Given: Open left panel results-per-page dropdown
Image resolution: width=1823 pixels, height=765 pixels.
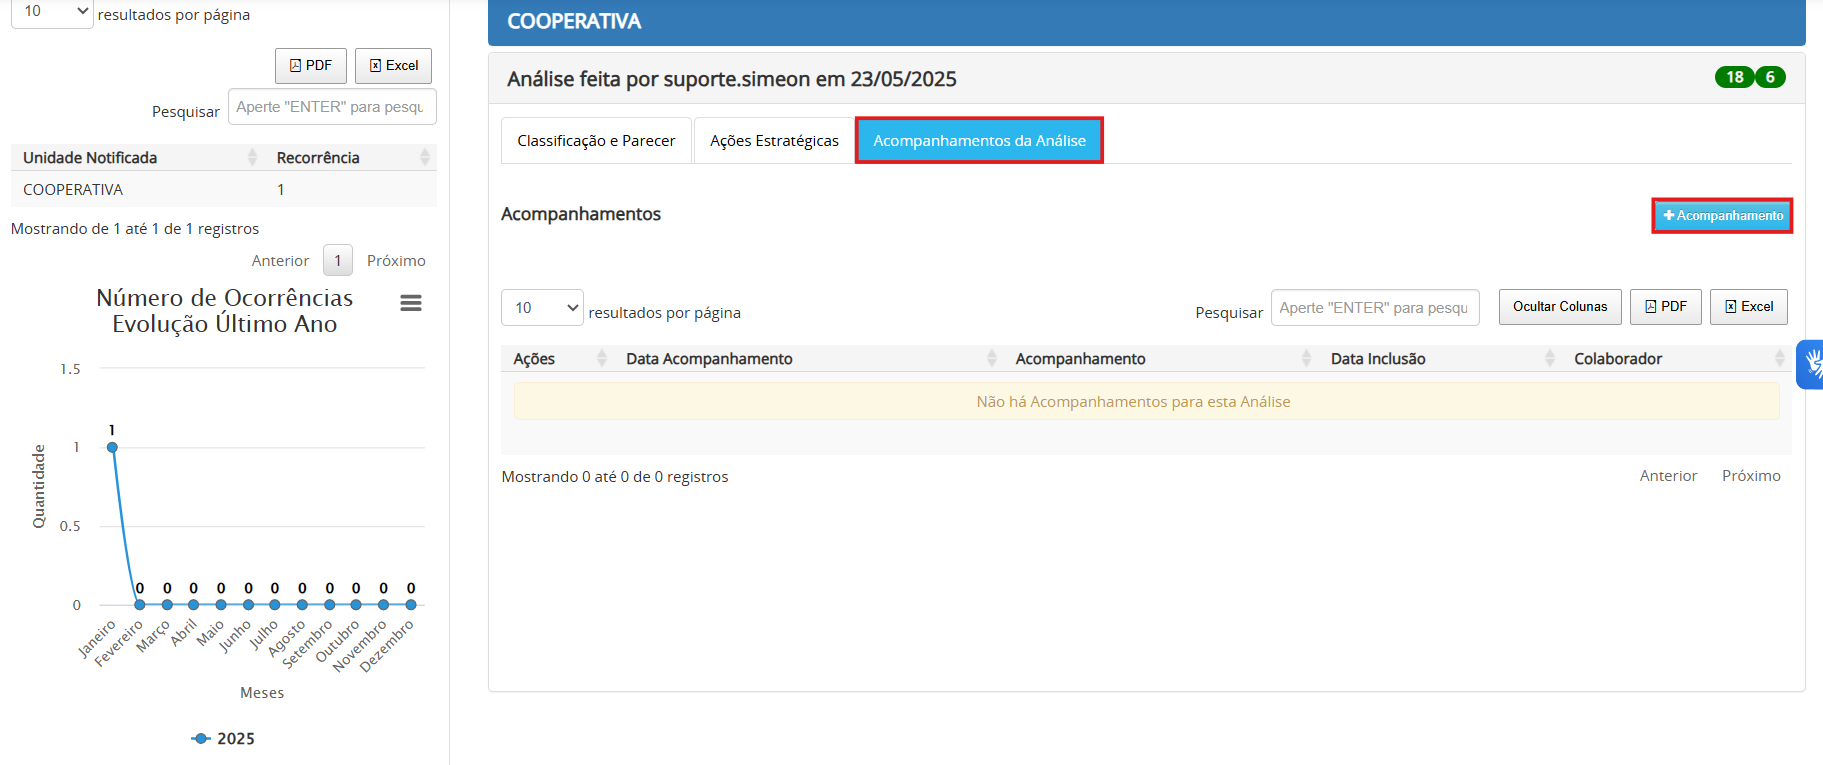Looking at the screenshot, I should (52, 12).
